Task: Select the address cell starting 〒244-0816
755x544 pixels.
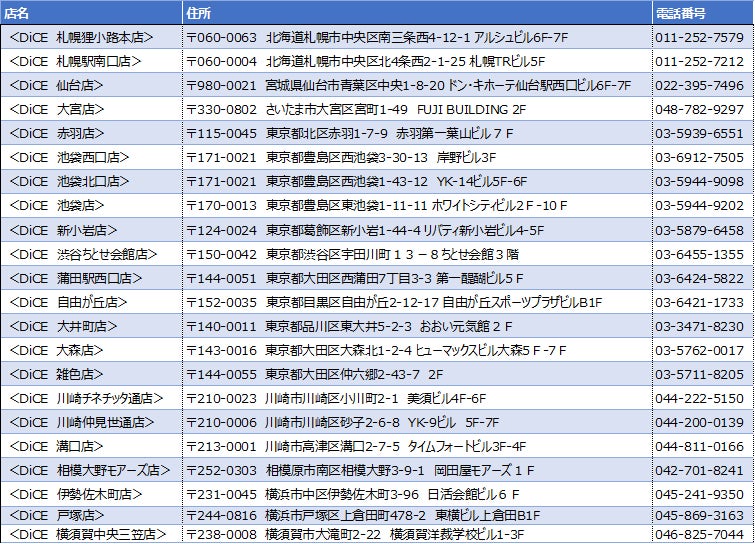Action: (417, 516)
